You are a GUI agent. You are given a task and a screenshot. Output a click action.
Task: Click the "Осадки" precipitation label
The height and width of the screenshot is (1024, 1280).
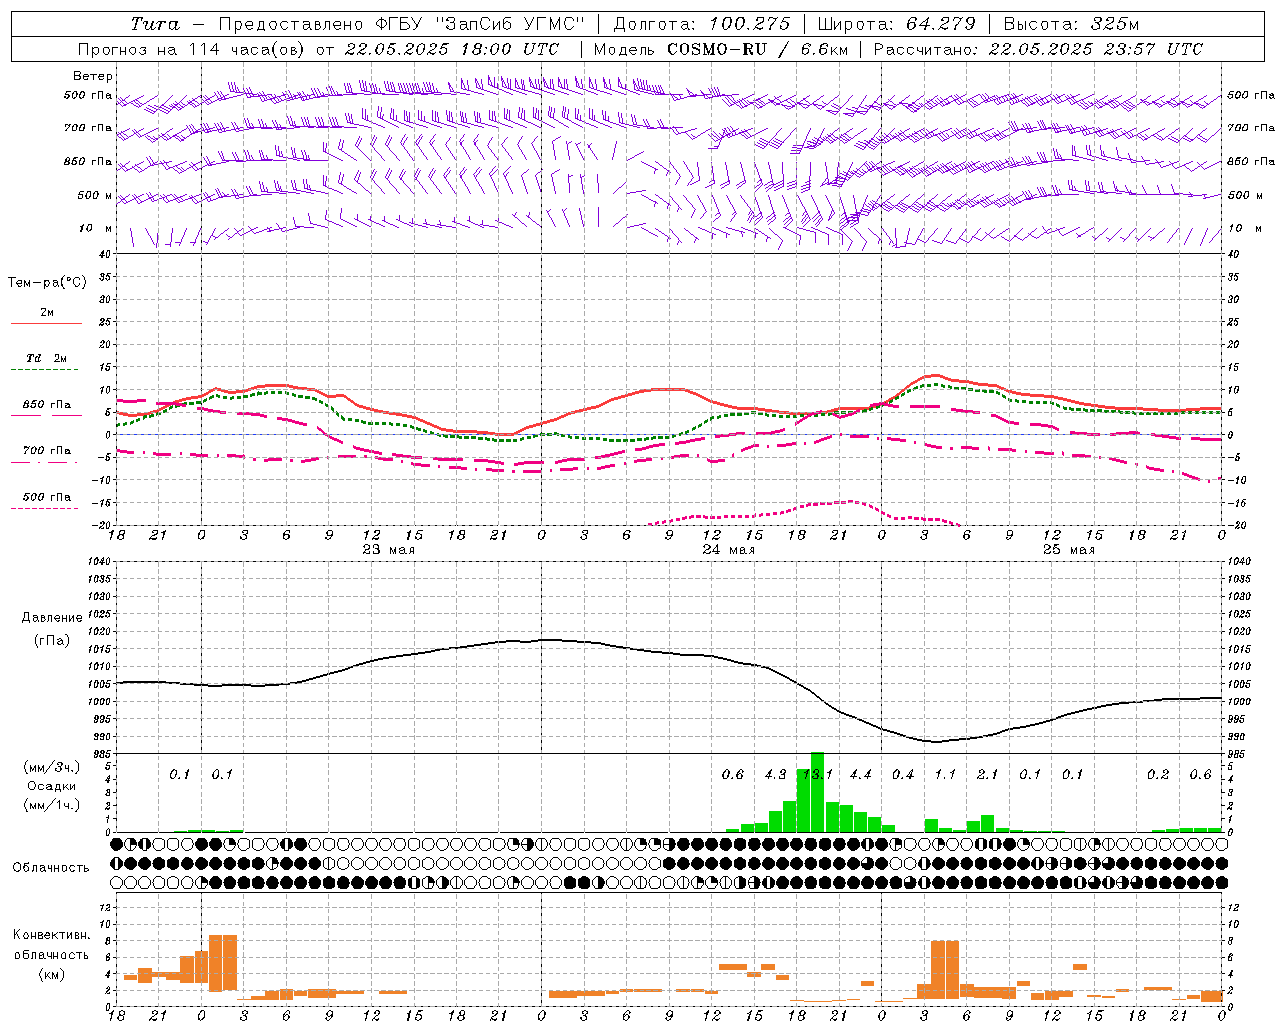[x=52, y=786]
